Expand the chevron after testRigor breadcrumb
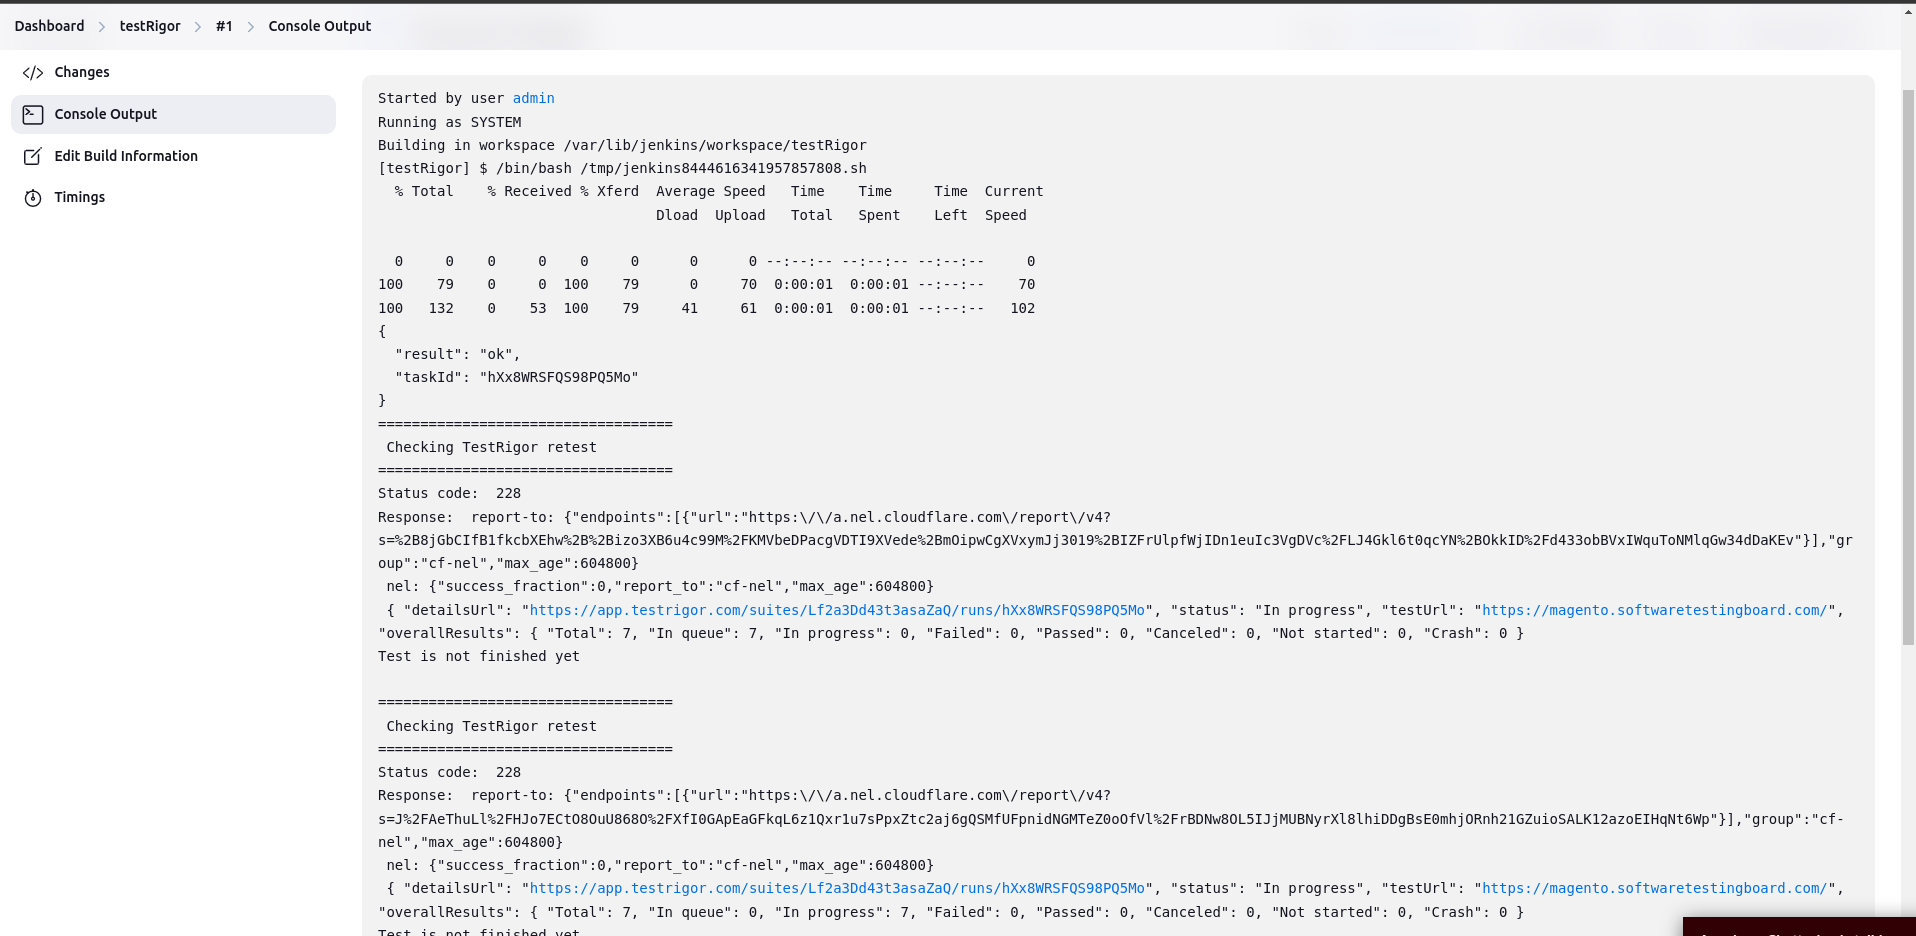Screen dimensions: 1916x936 [x=198, y=27]
